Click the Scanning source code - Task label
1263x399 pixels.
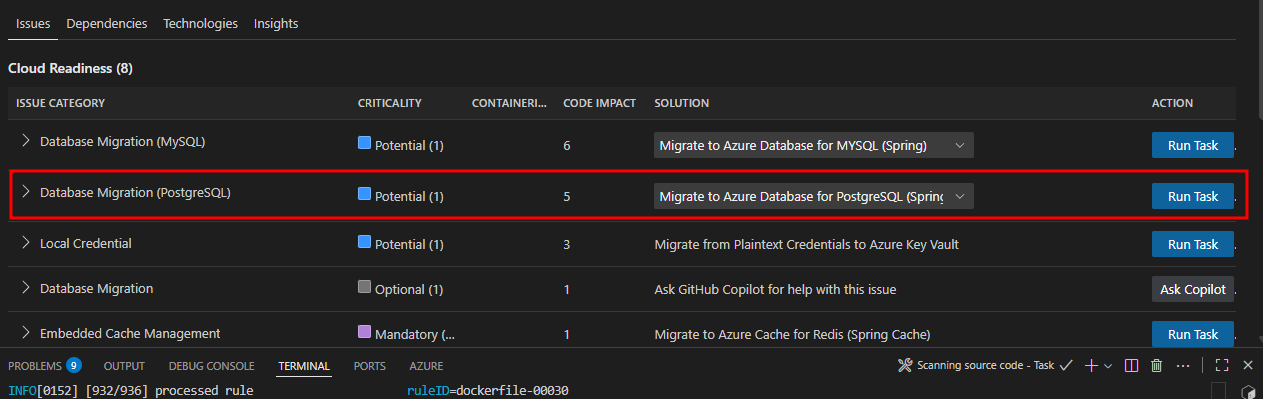pos(985,366)
